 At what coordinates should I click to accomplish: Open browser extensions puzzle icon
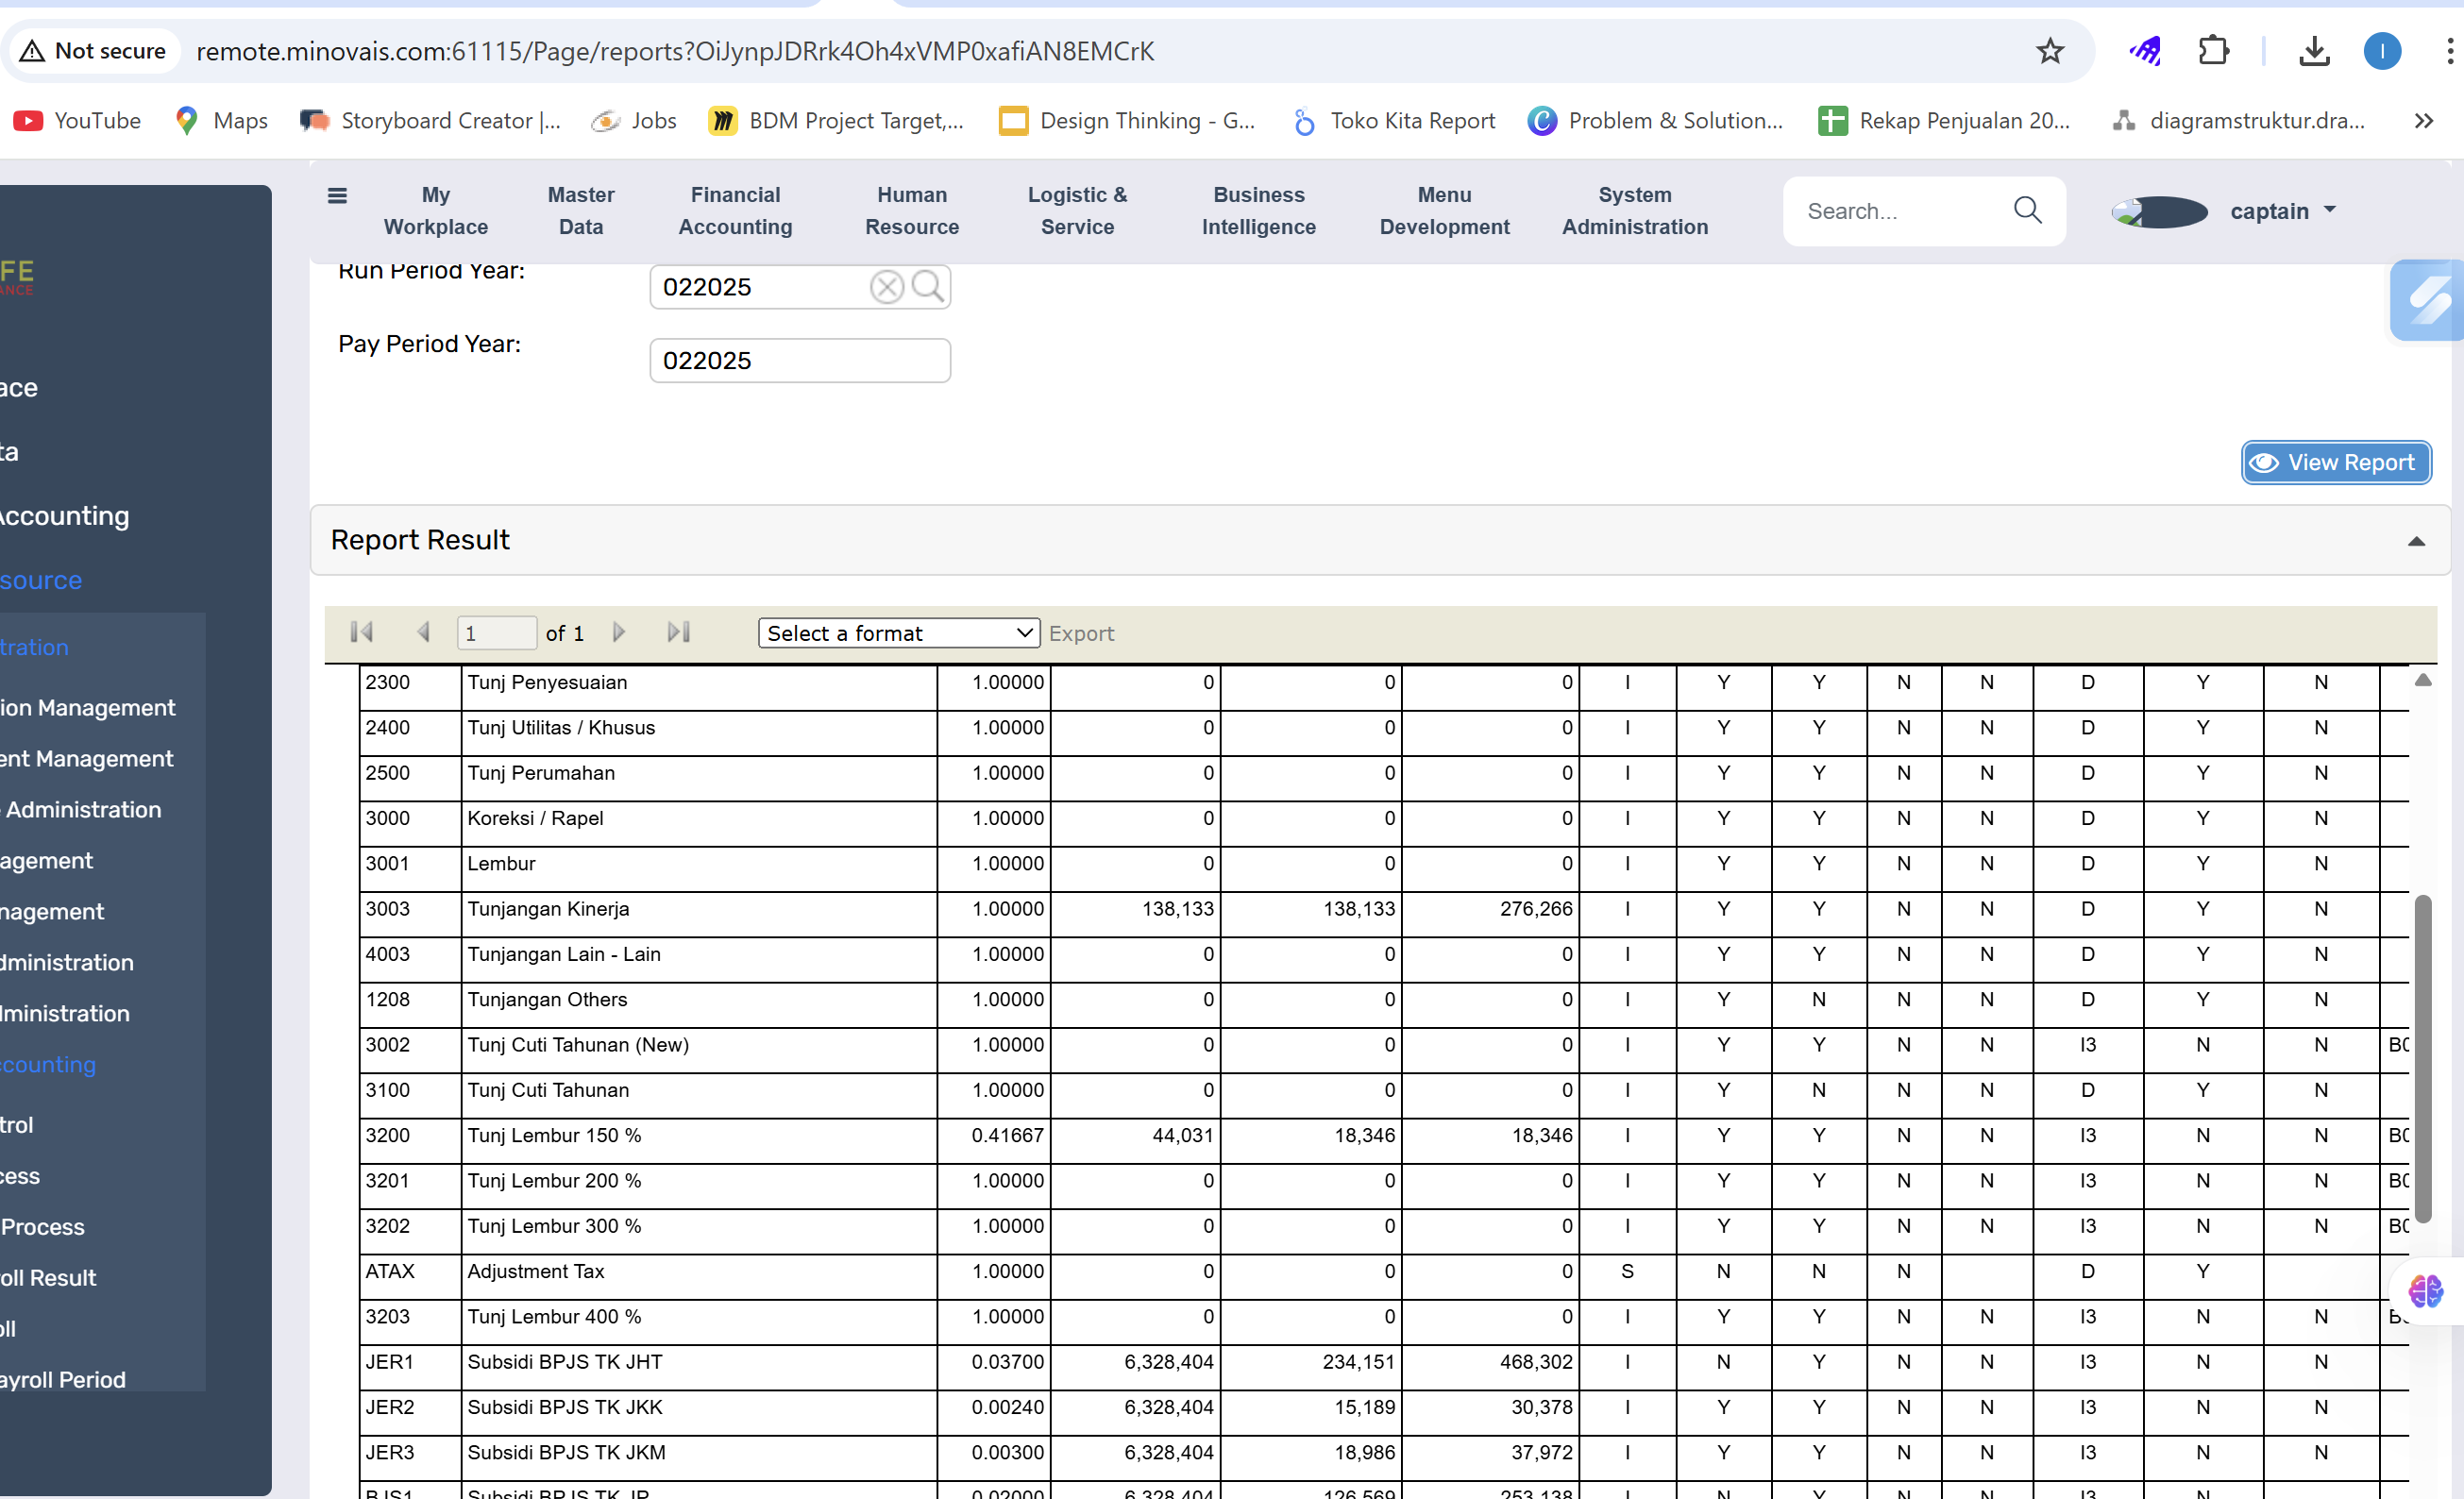2213,51
